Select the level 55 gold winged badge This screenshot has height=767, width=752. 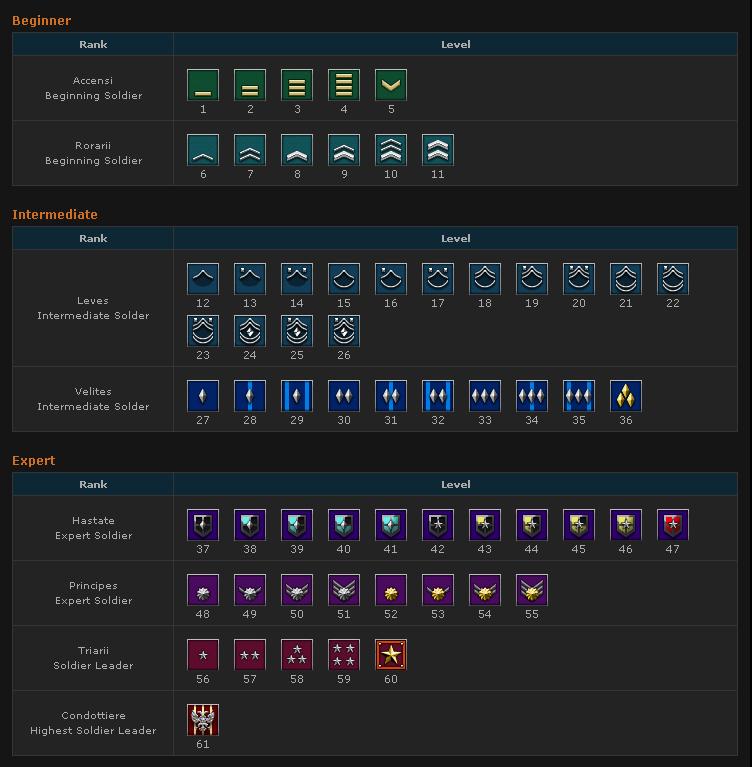coord(532,590)
